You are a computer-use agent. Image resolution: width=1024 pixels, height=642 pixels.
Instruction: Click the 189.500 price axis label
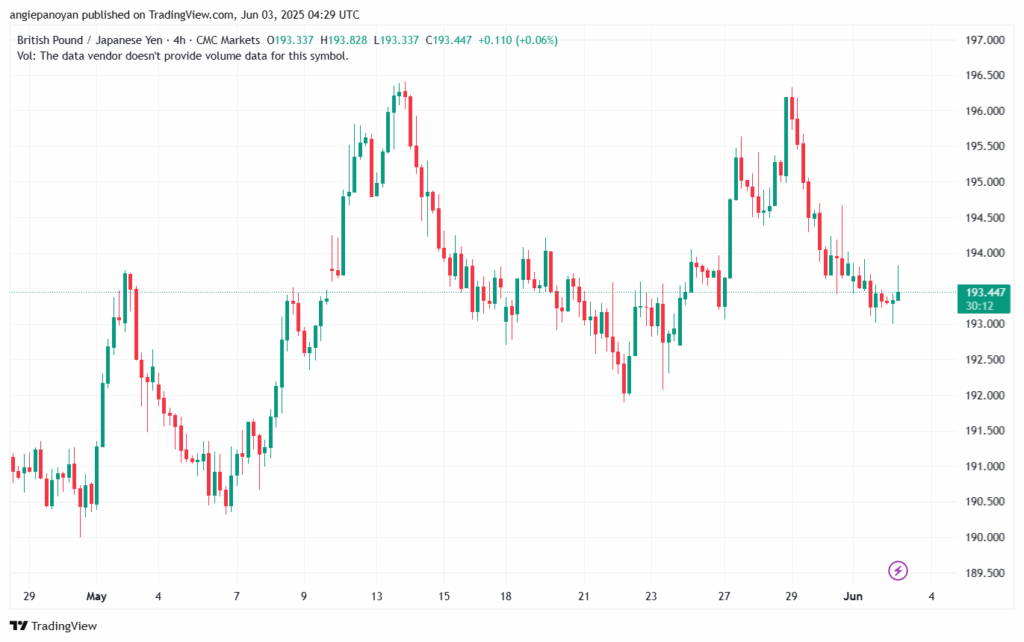pyautogui.click(x=985, y=573)
